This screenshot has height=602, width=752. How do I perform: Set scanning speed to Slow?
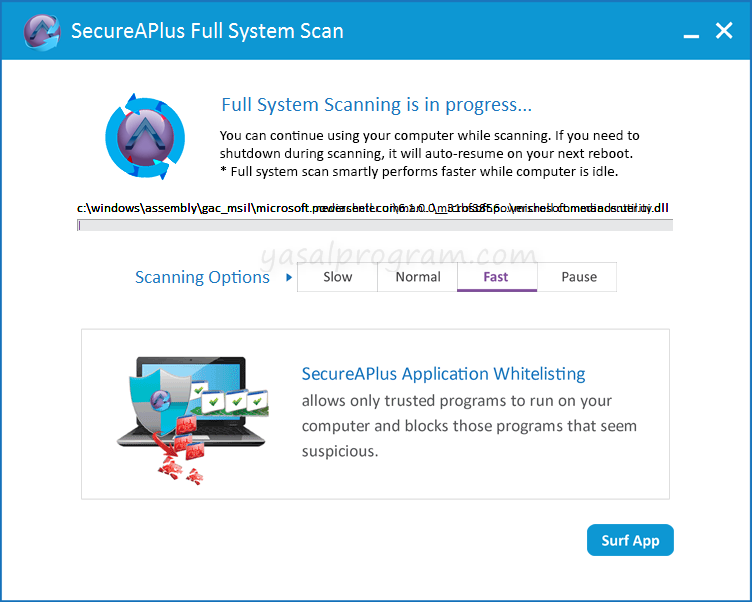tap(338, 277)
